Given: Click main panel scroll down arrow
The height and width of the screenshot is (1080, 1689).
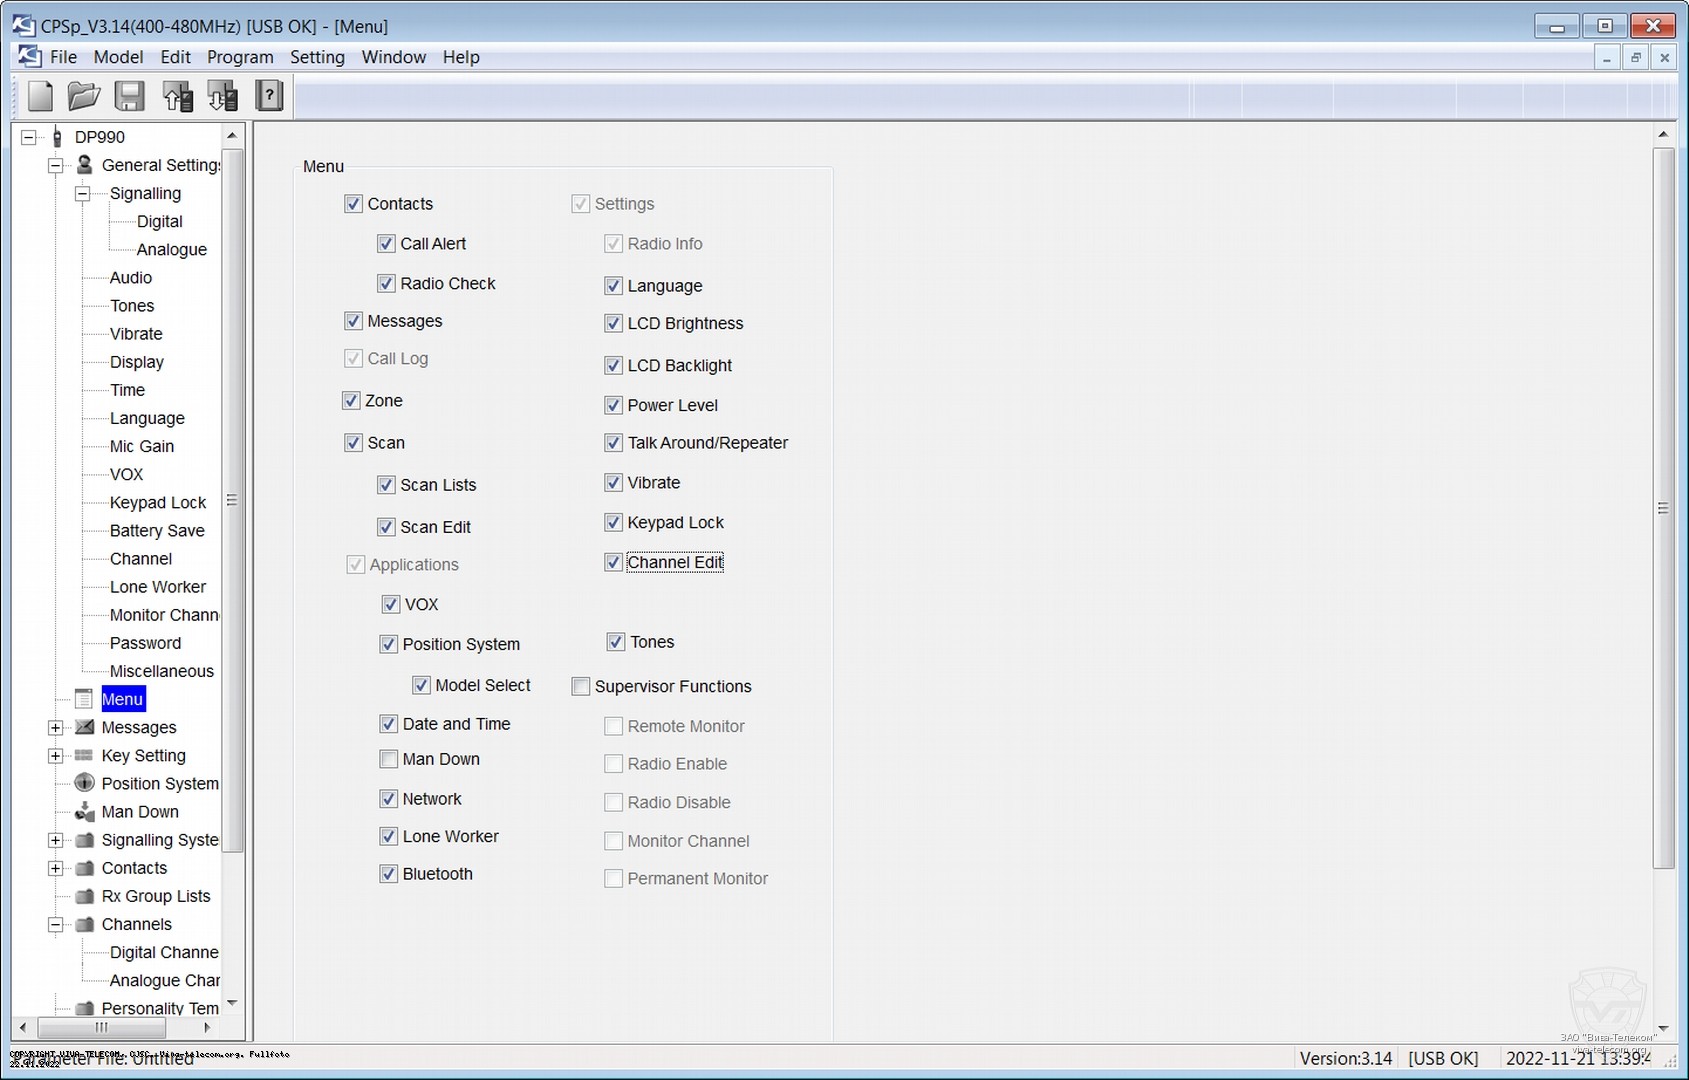Looking at the screenshot, I should 1663,1028.
